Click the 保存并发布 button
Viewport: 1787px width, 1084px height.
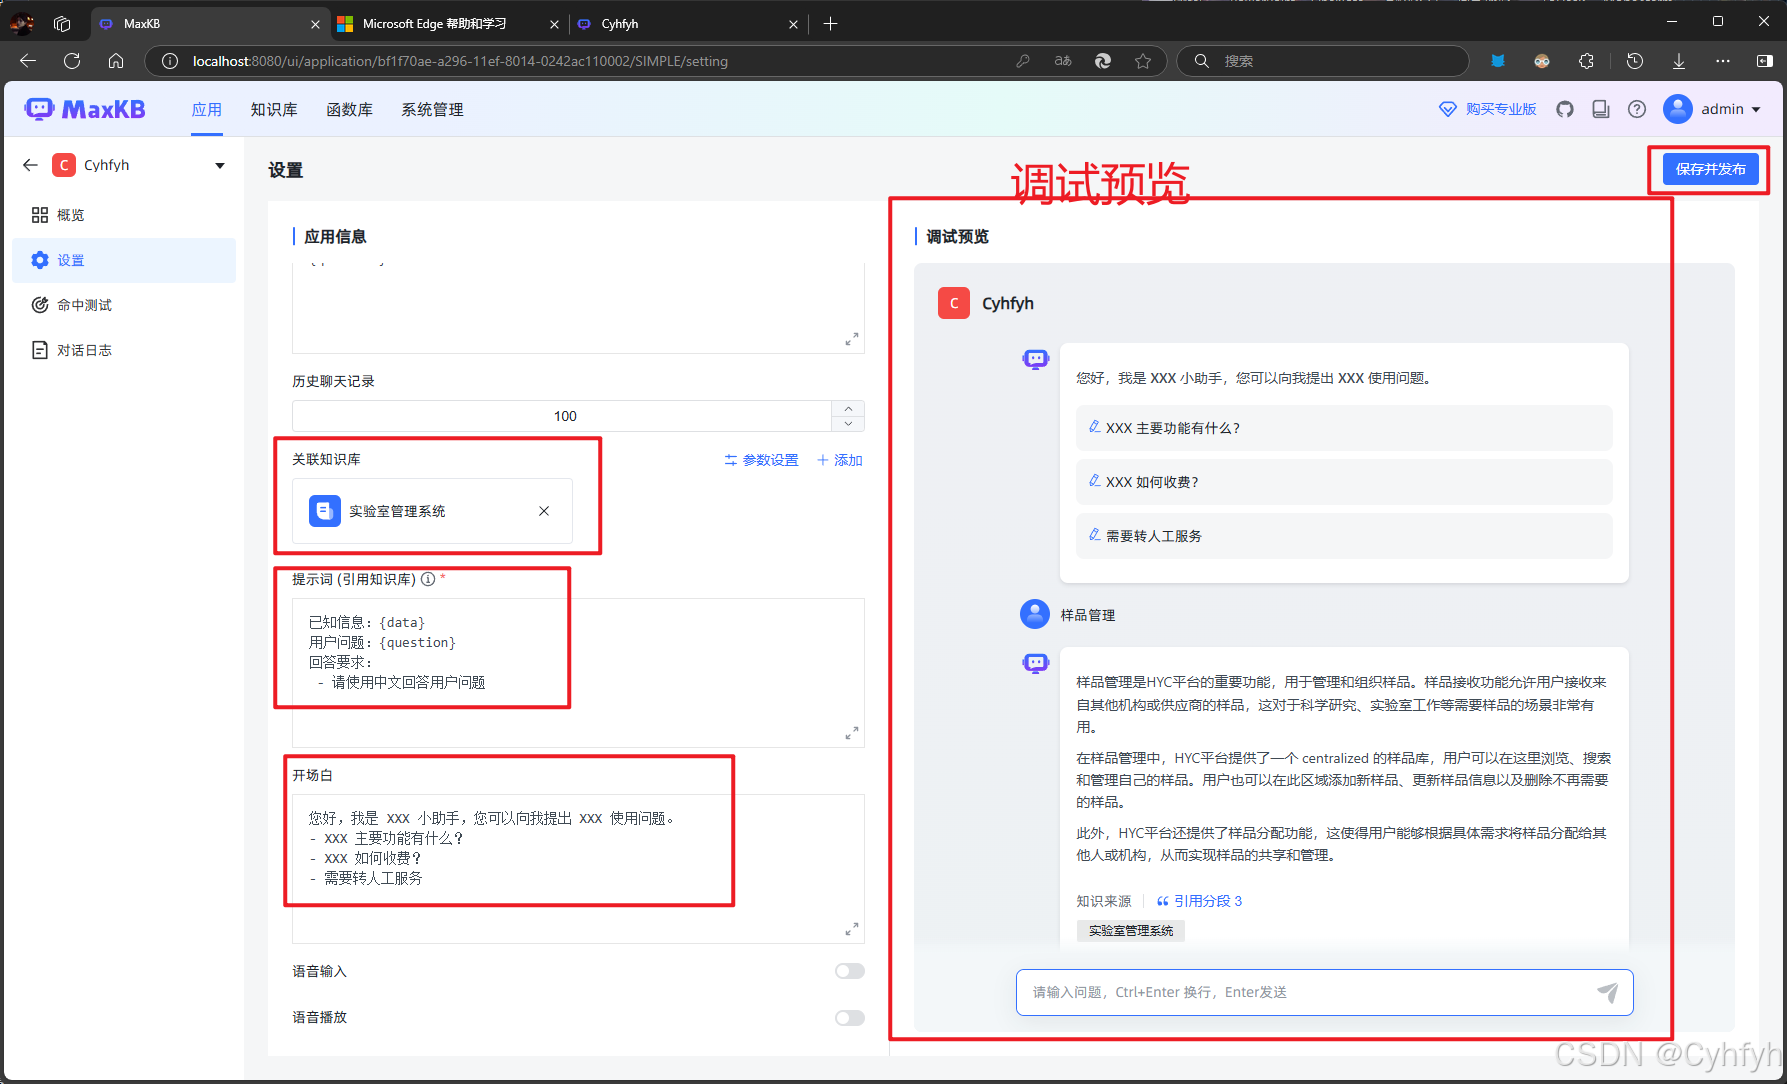coord(1710,169)
